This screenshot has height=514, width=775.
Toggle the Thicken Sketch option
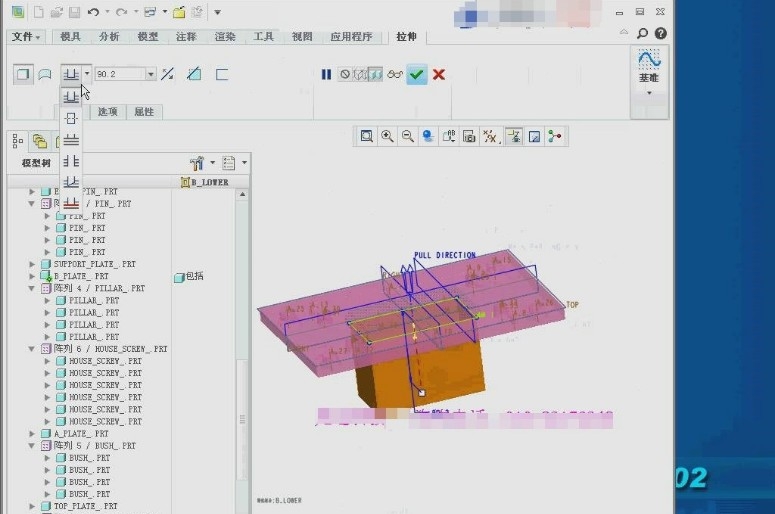pos(222,75)
